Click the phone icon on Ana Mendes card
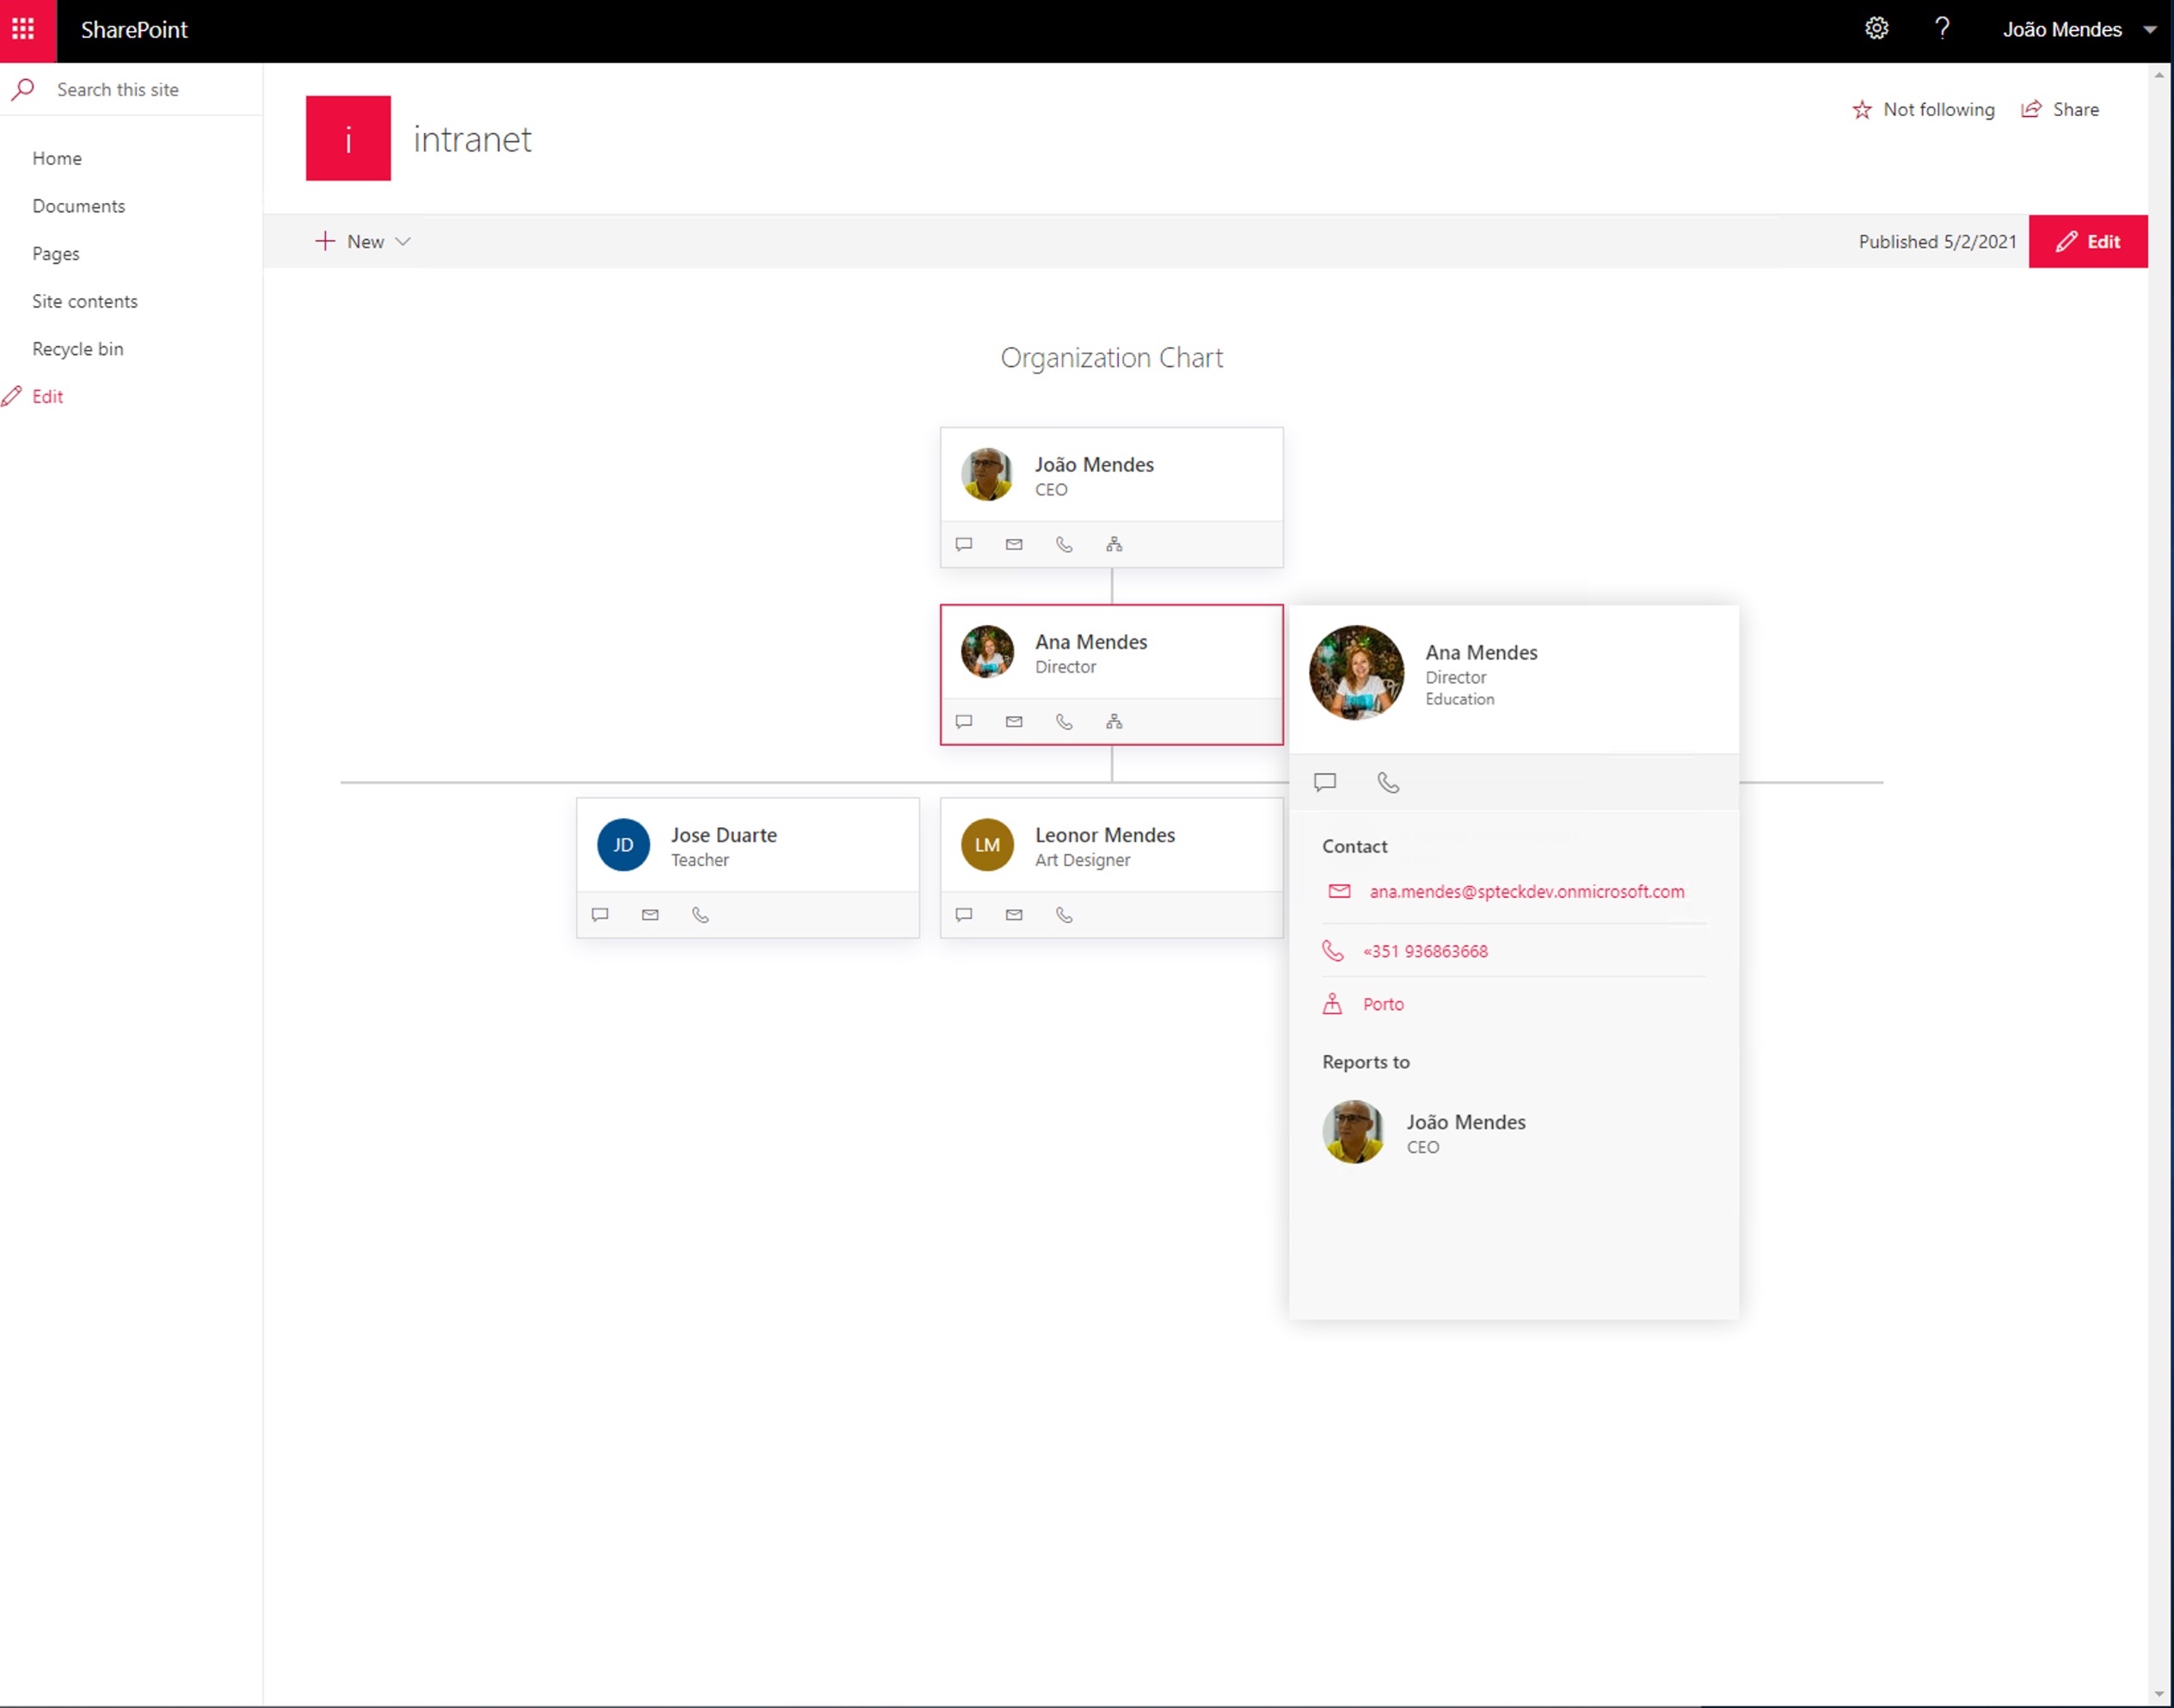Image resolution: width=2174 pixels, height=1708 pixels. pyautogui.click(x=1064, y=720)
